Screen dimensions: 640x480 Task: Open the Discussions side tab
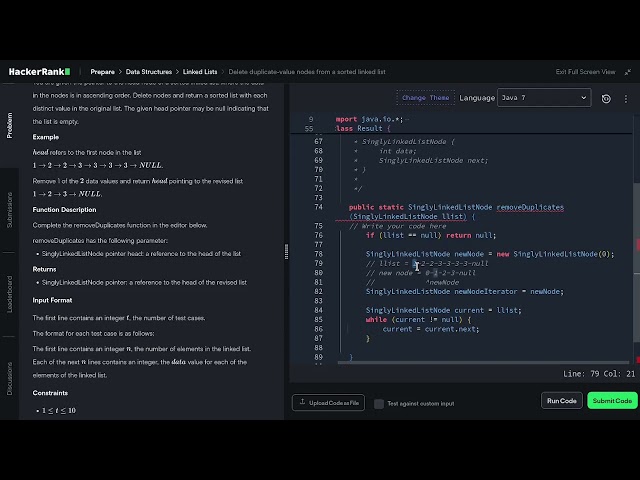tap(9, 378)
